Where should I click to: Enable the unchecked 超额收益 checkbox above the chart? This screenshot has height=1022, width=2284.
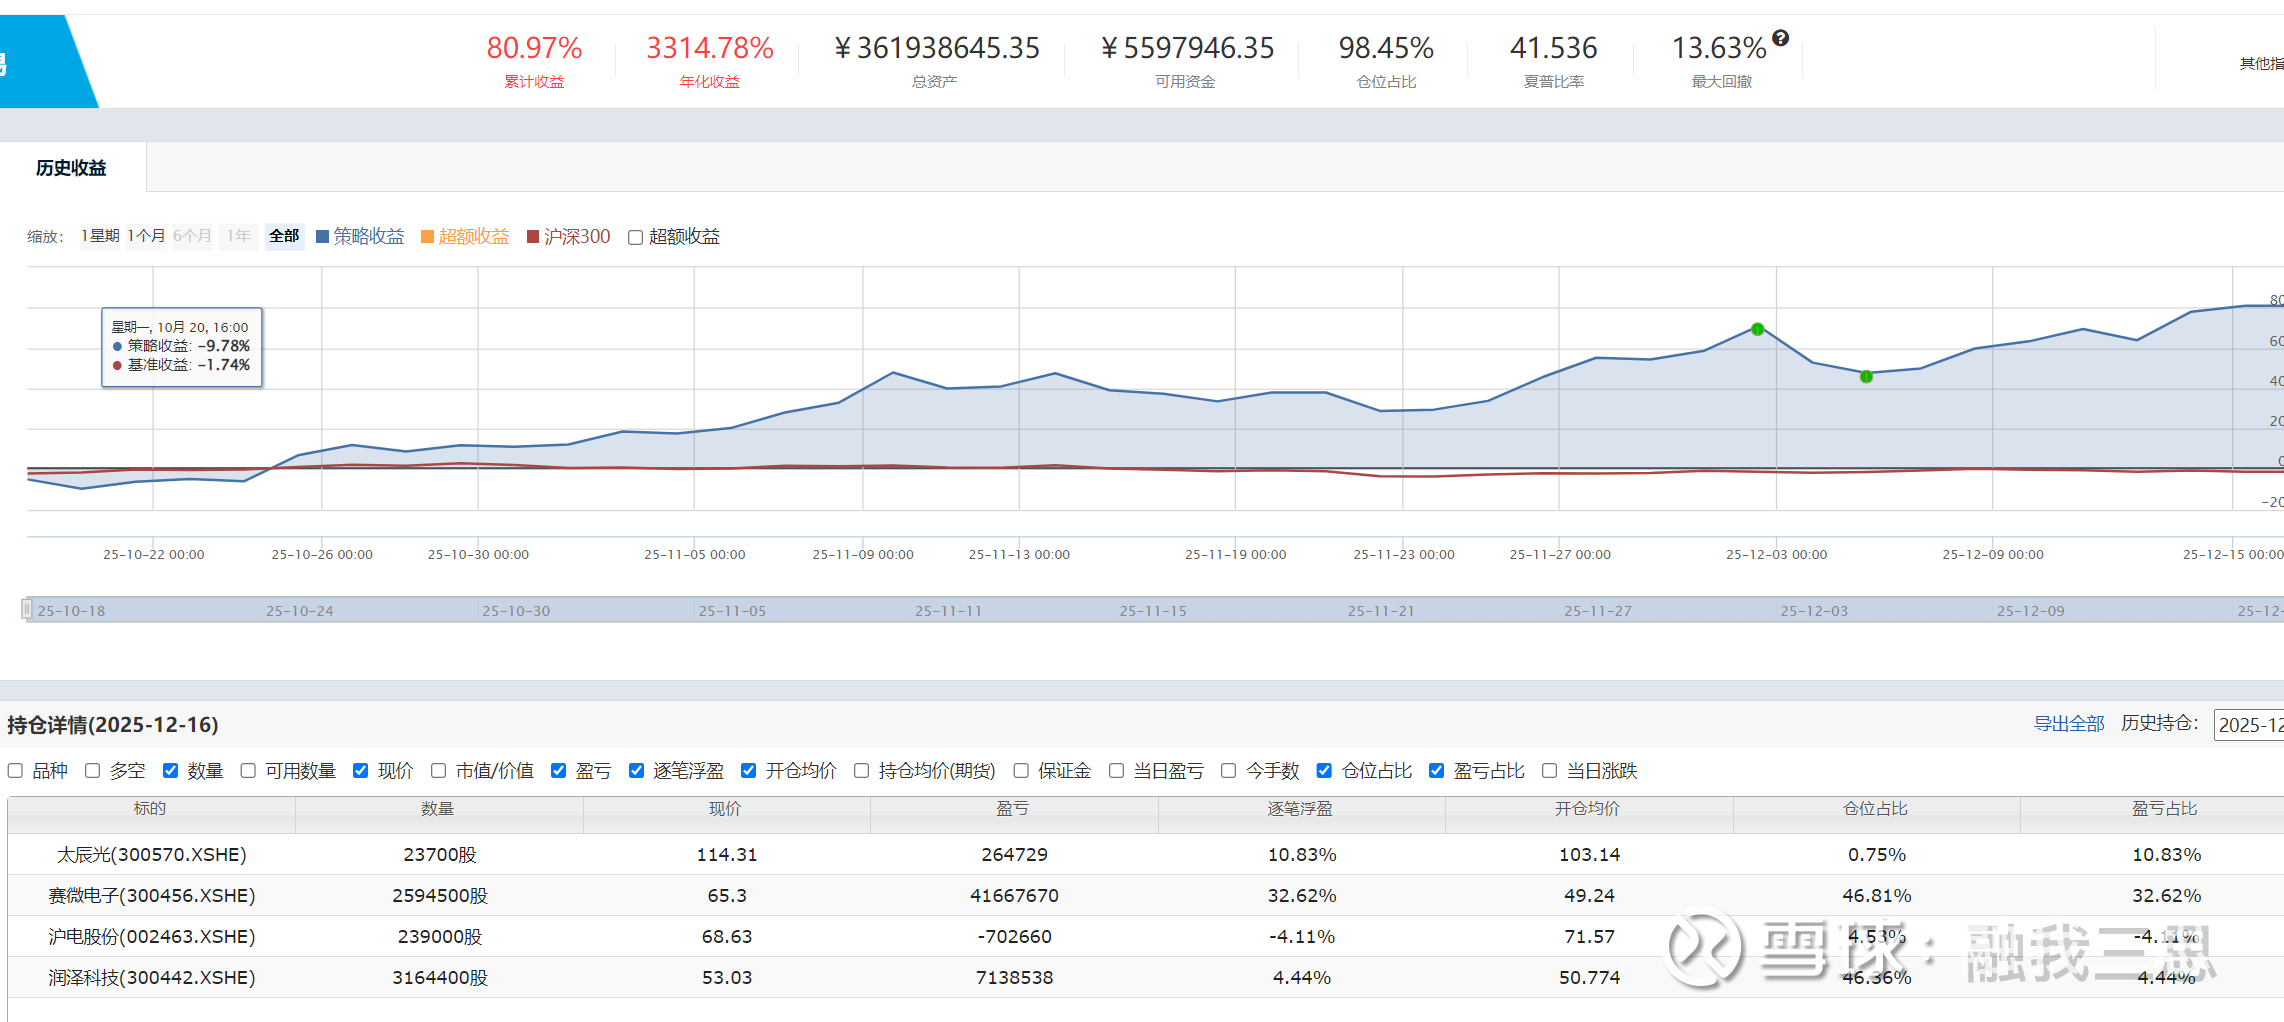coord(635,237)
